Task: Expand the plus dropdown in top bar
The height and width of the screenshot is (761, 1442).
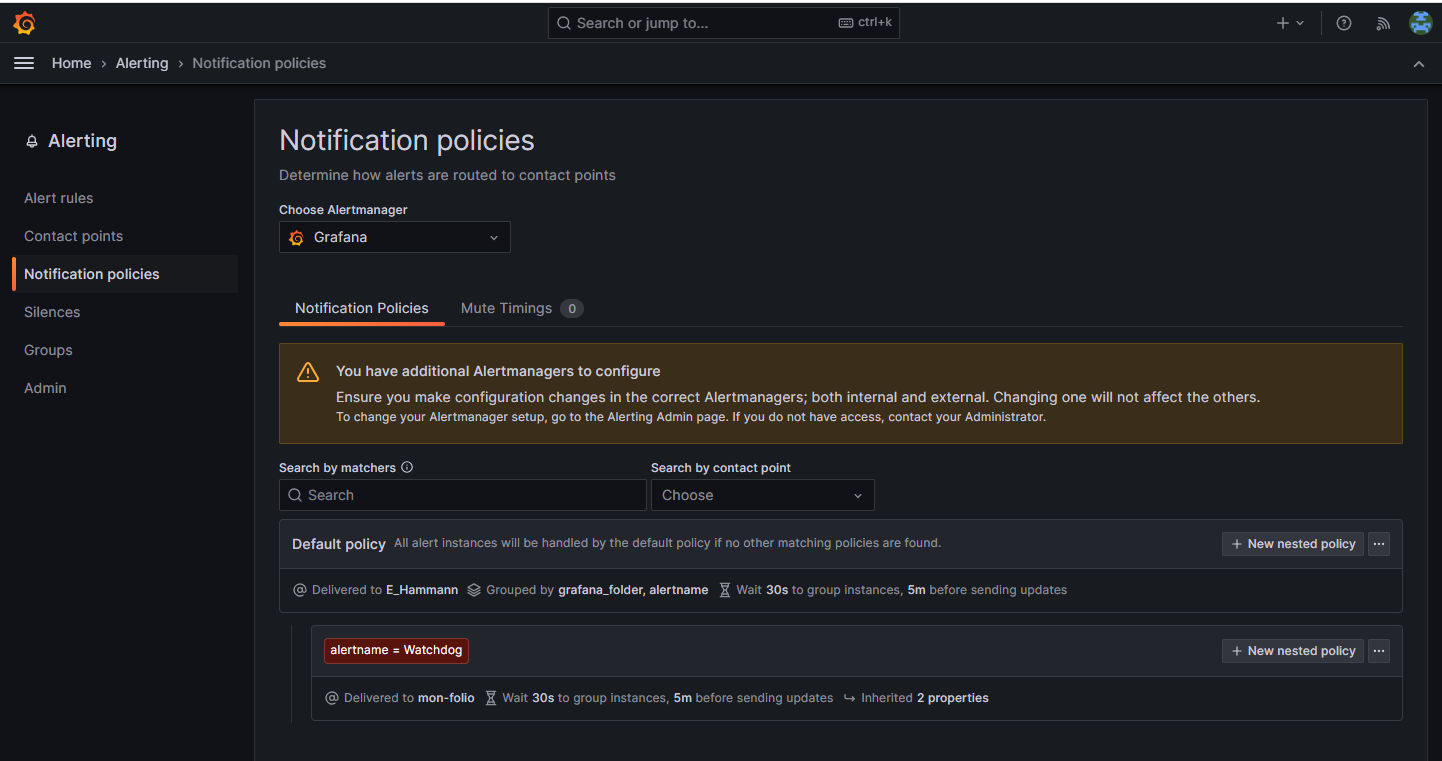Action: click(1290, 22)
